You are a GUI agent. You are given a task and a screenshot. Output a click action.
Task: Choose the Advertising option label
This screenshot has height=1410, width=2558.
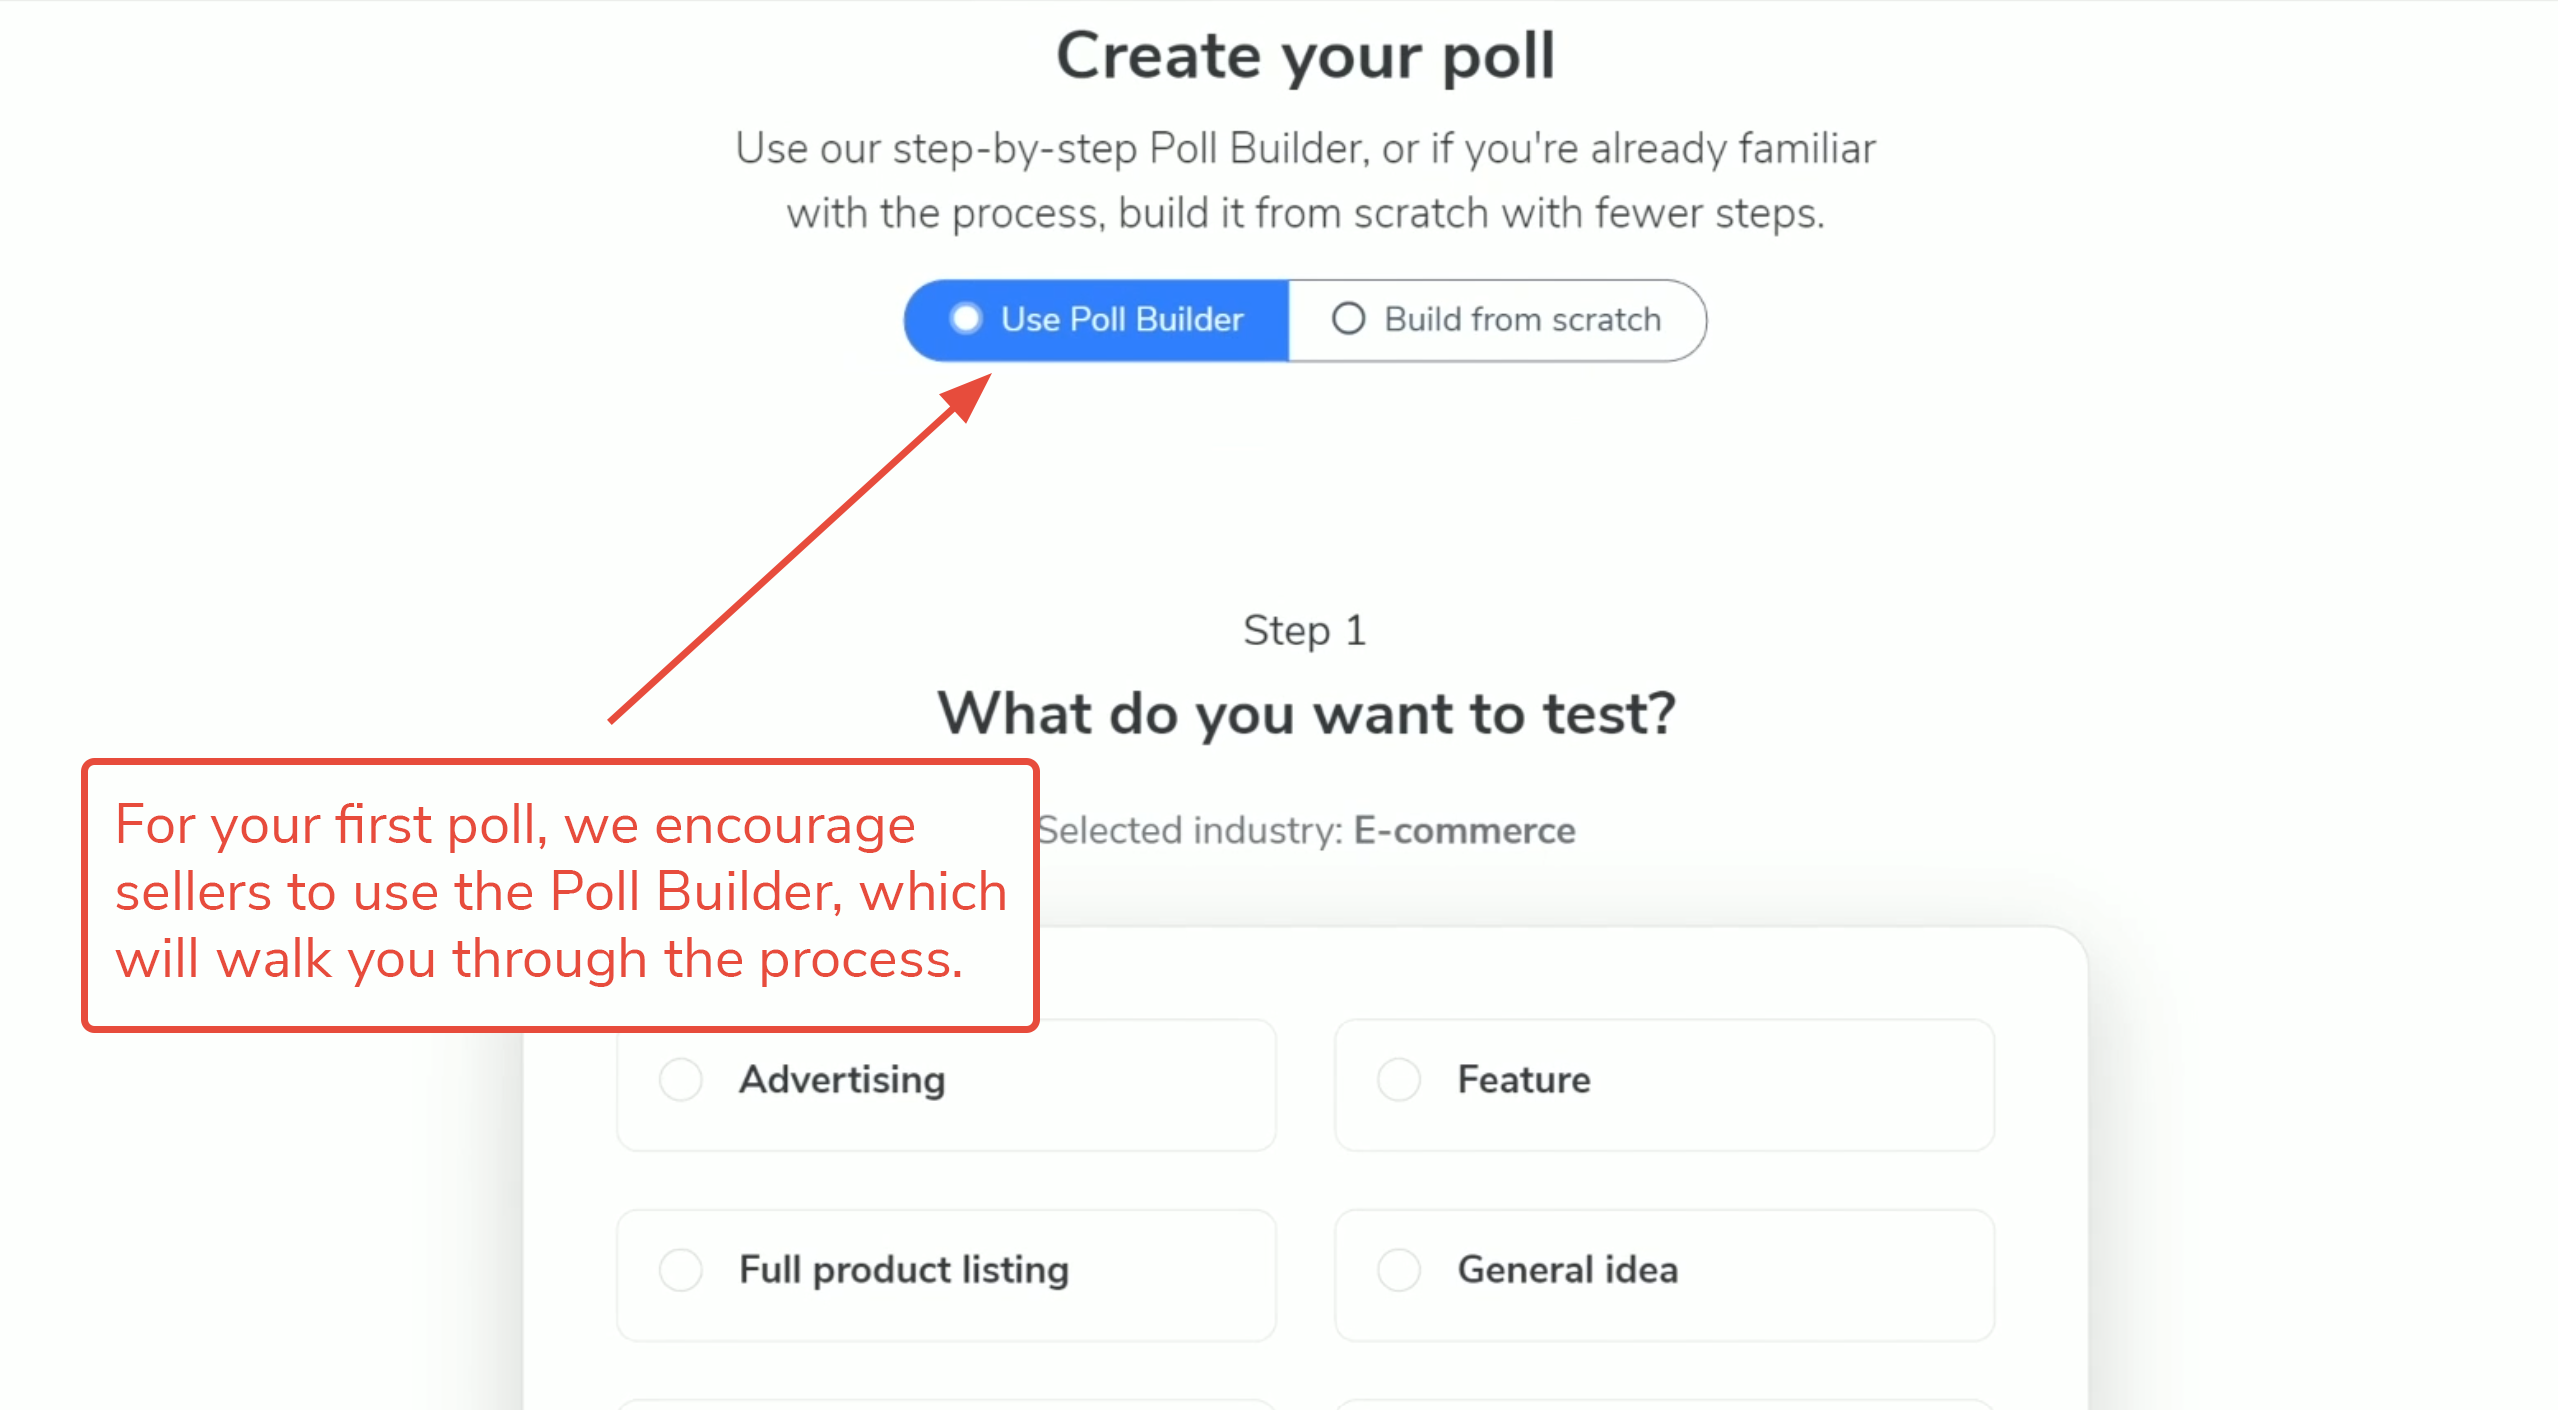tap(842, 1080)
